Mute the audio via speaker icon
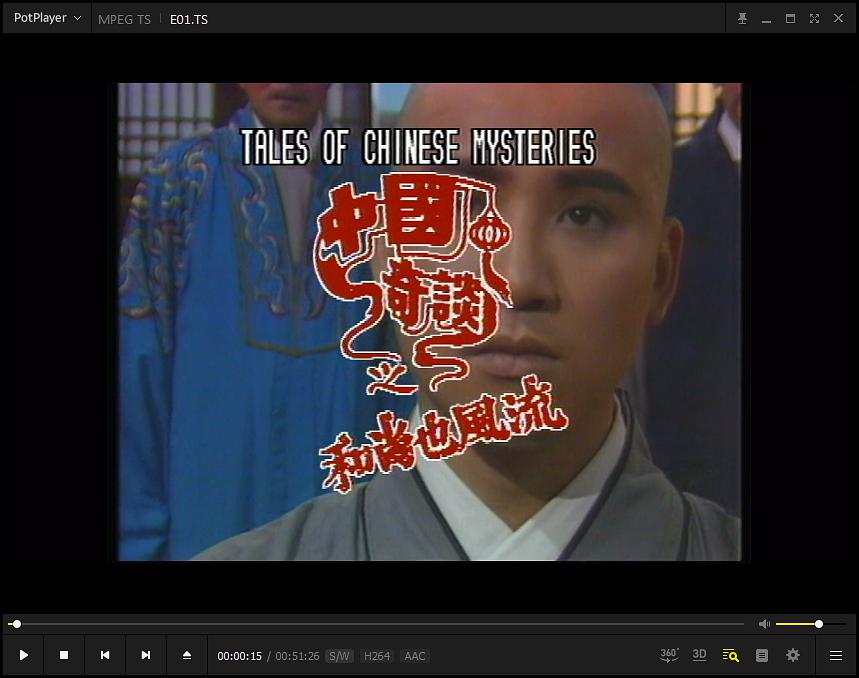 click(764, 624)
